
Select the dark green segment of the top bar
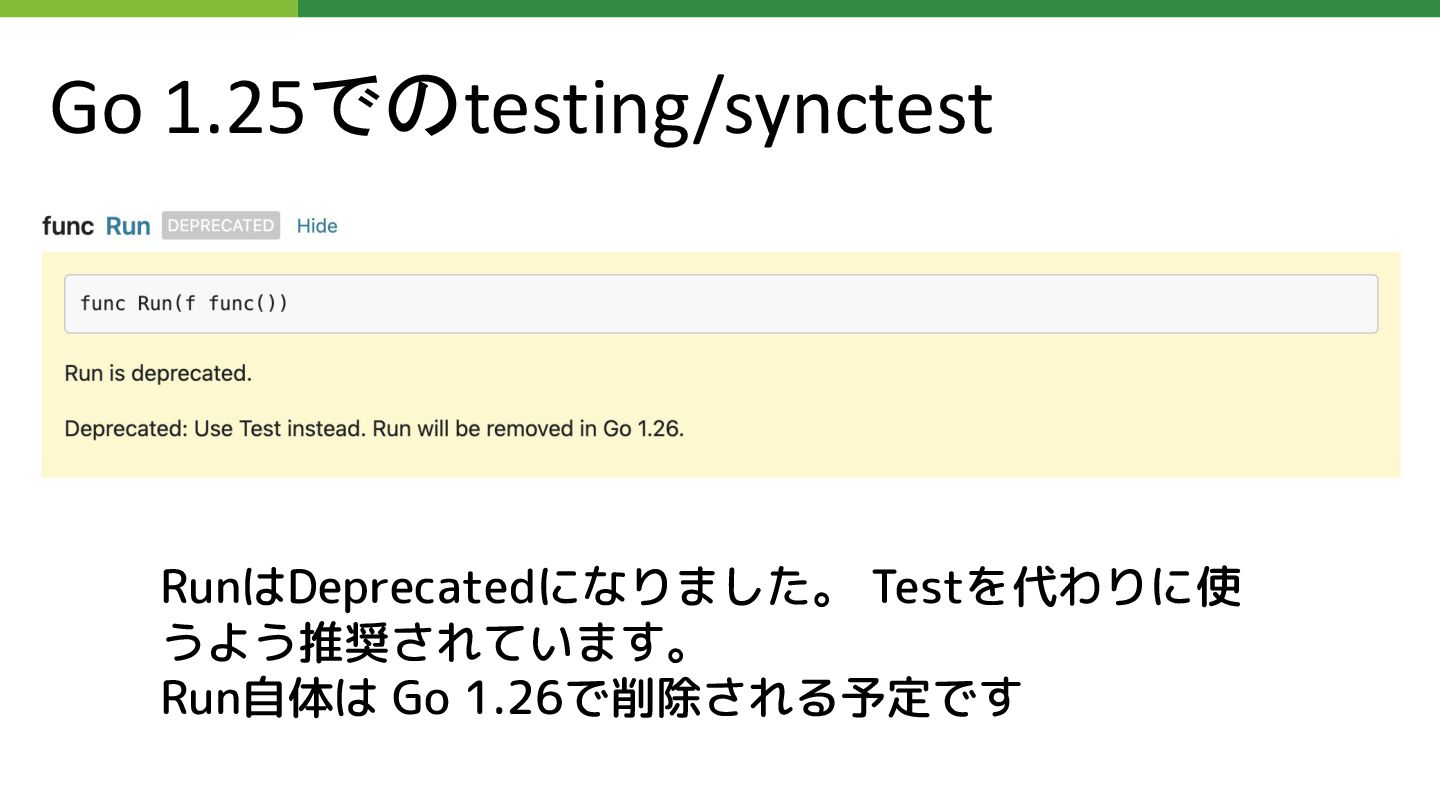pos(869,8)
